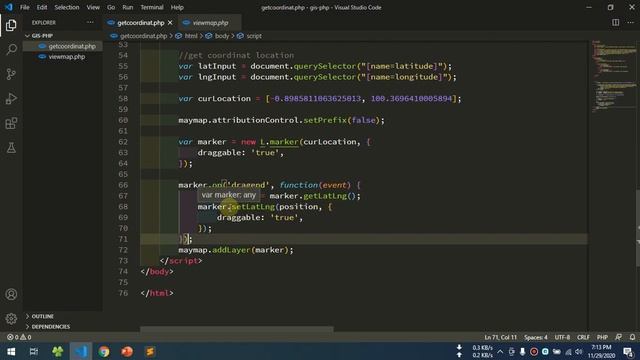
Task: Click addLayer on line 72
Action: 231,250
